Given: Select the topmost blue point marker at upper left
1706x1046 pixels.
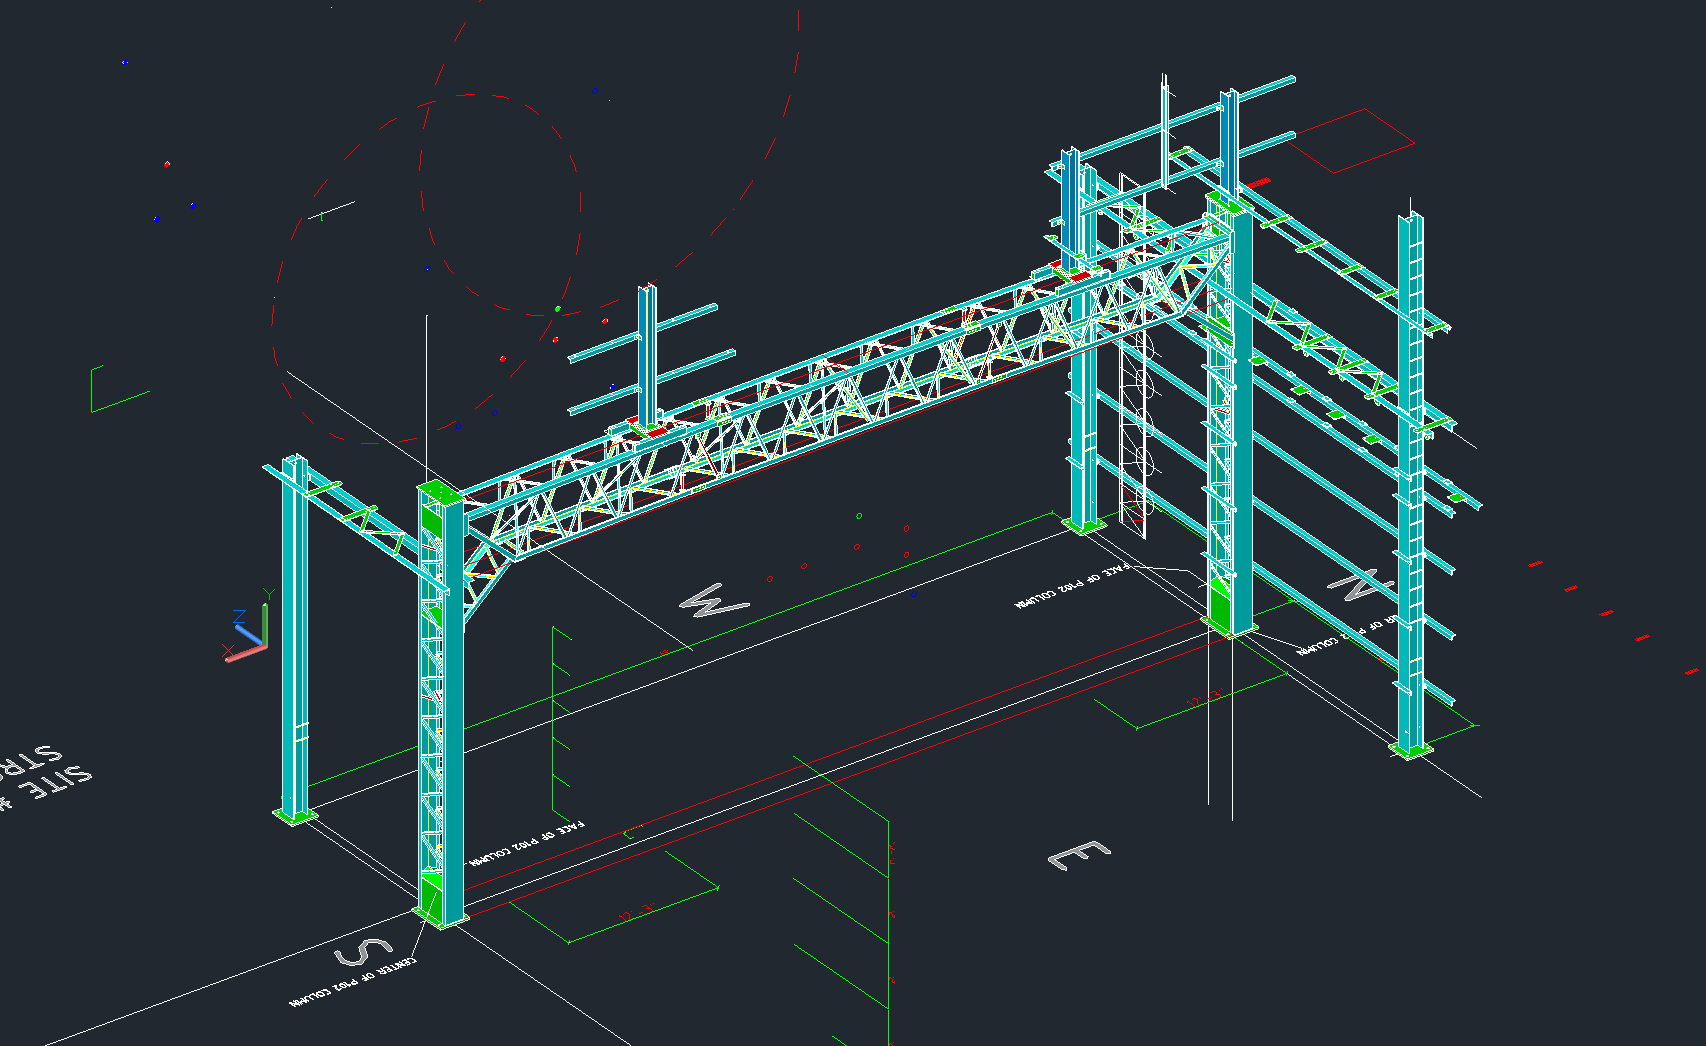Looking at the screenshot, I should tap(125, 62).
